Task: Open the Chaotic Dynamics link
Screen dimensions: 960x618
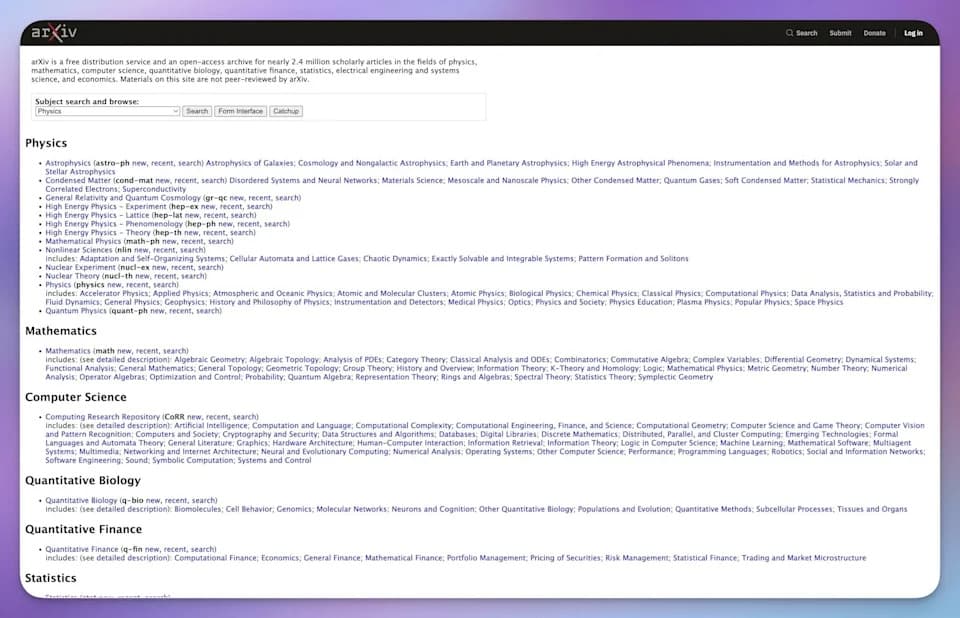Action: tap(395, 258)
